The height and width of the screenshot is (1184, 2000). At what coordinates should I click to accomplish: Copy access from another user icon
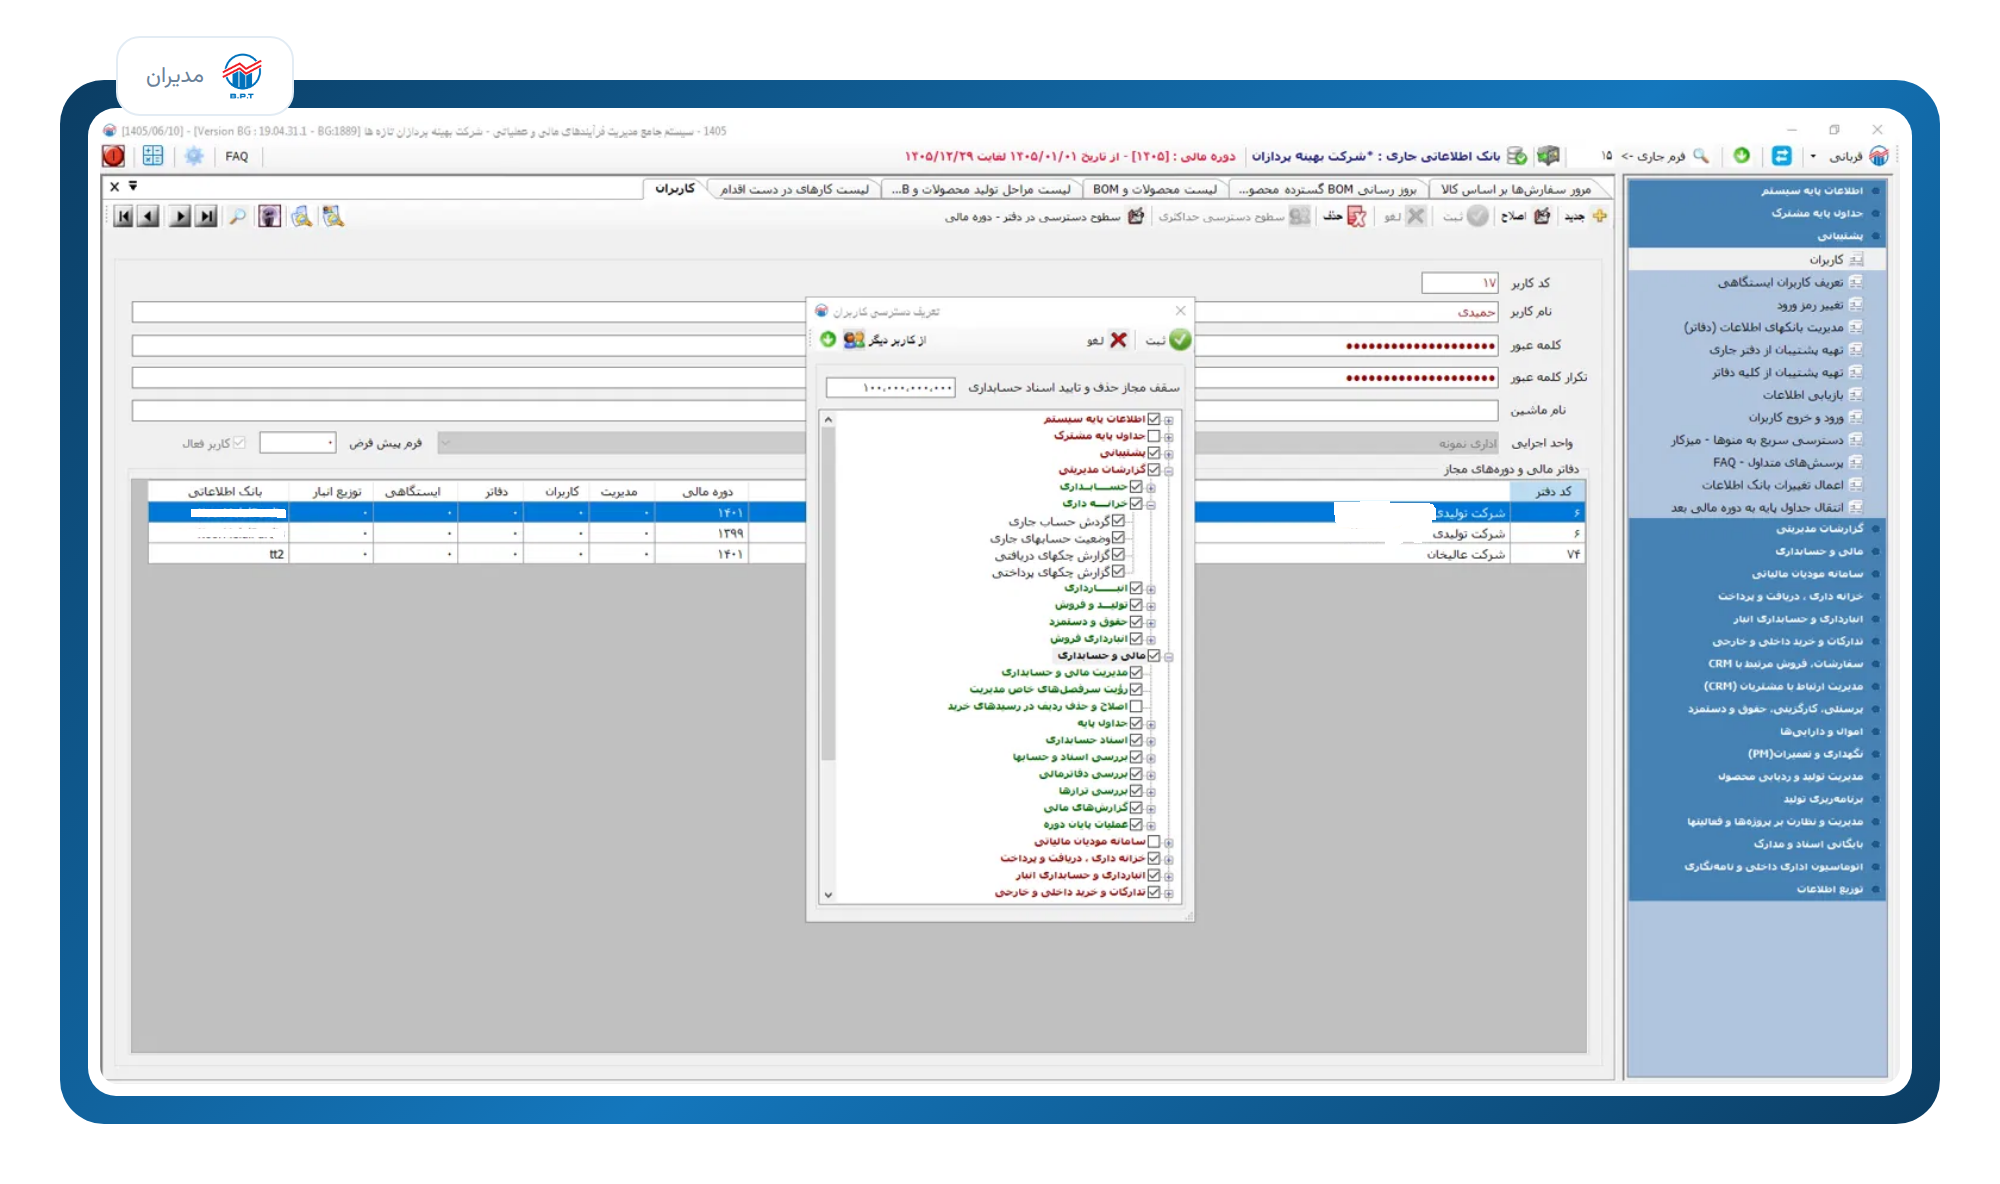click(854, 340)
